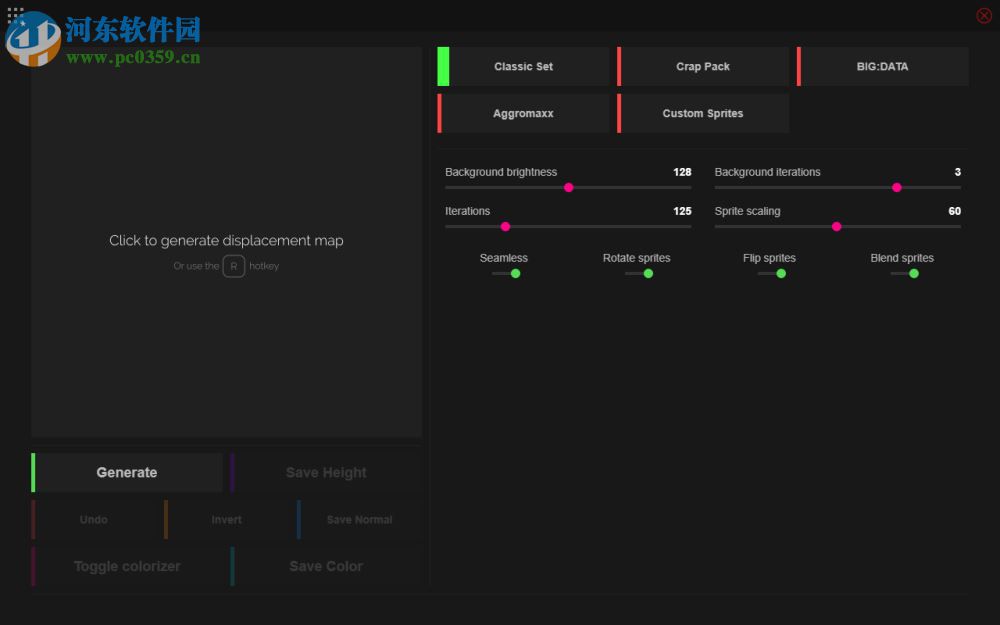Invert the displacement map
Screen dimensions: 1000x625
226,519
